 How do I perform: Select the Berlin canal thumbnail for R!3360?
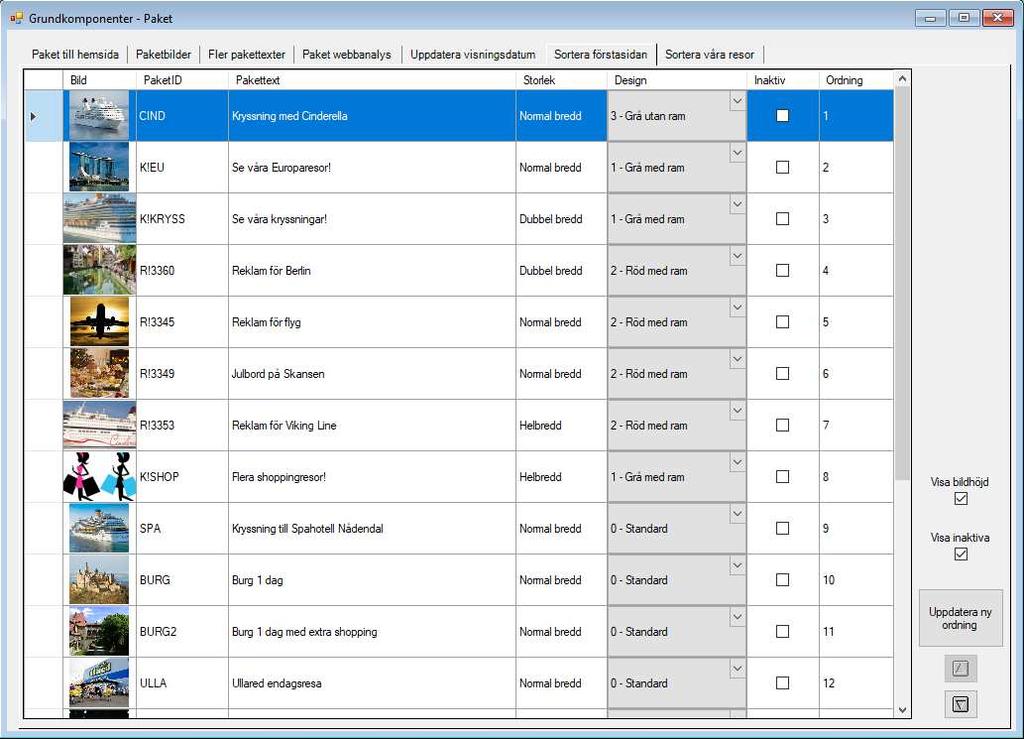99,270
